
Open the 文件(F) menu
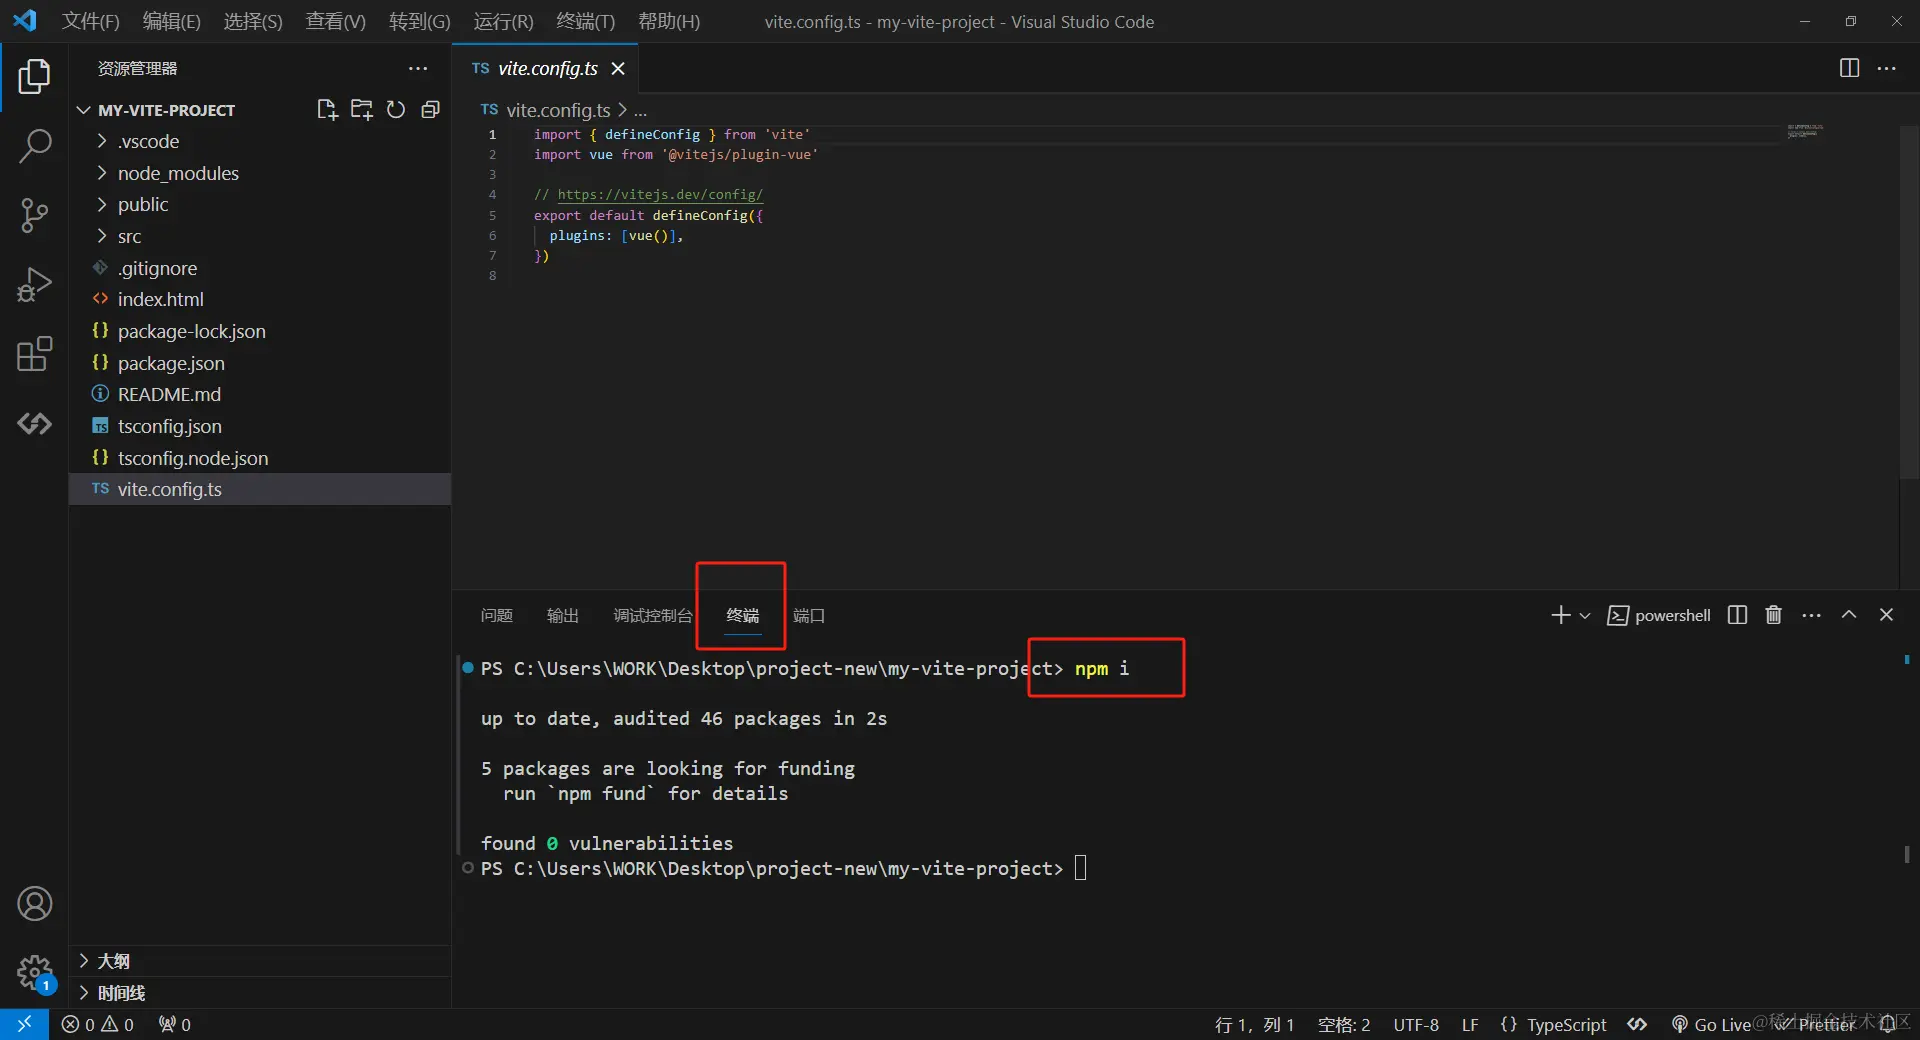point(90,21)
